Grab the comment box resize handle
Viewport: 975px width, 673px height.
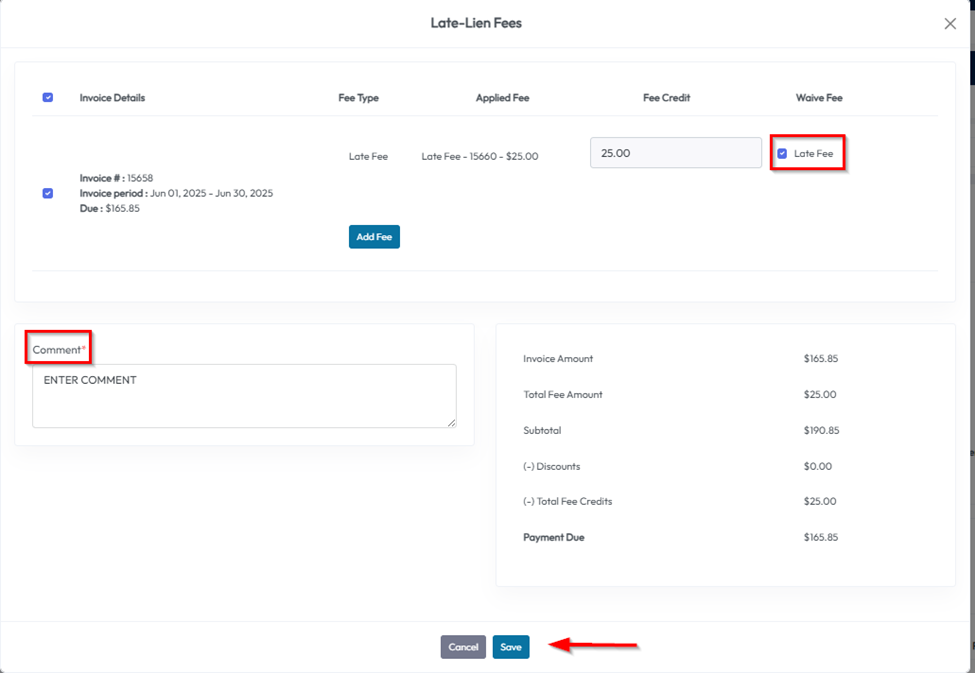pos(451,422)
